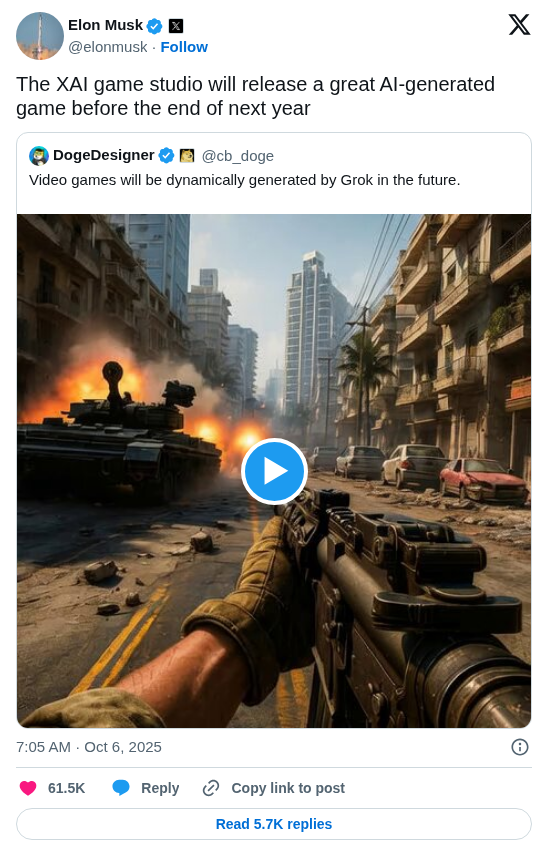Open the @cb_doge handle
Screen dimensions: 548x856
point(237,156)
